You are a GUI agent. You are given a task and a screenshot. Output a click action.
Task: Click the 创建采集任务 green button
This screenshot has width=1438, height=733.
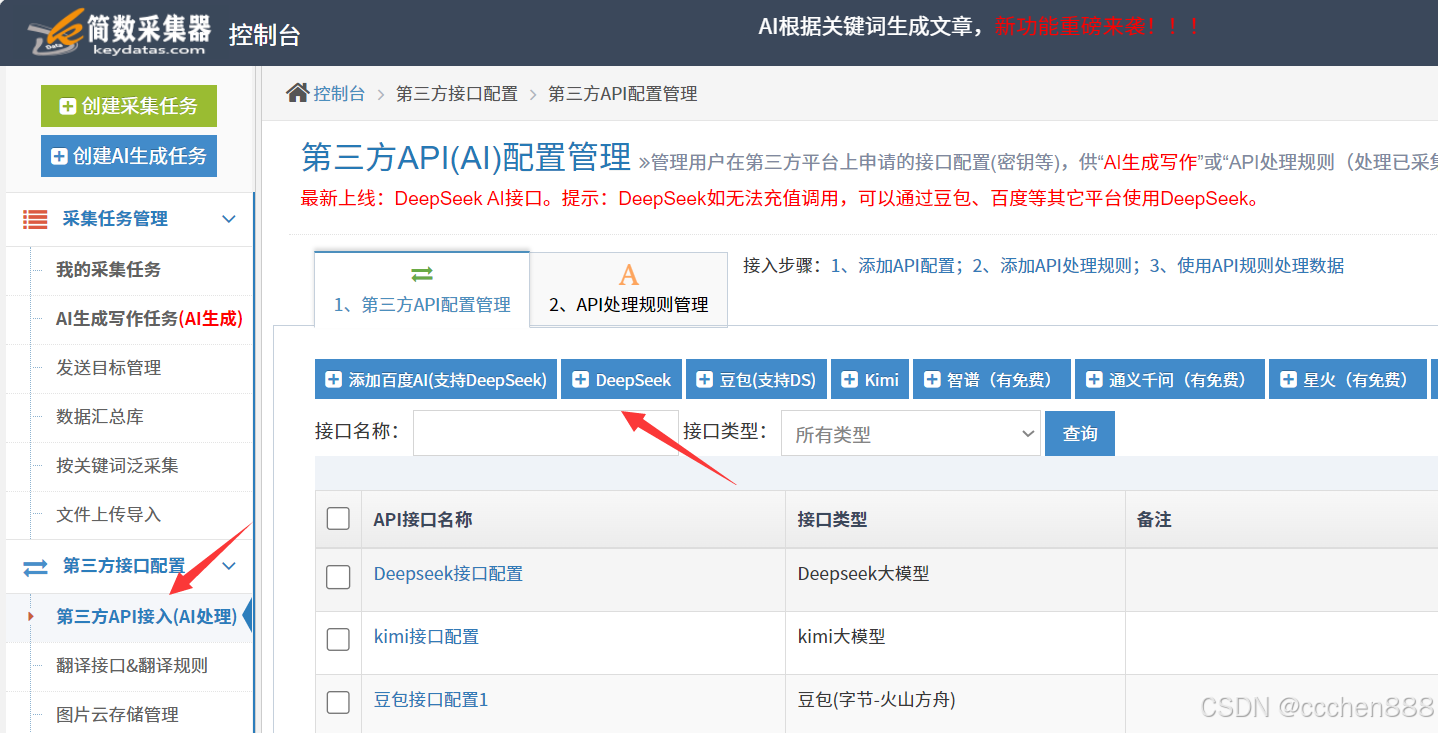click(129, 106)
